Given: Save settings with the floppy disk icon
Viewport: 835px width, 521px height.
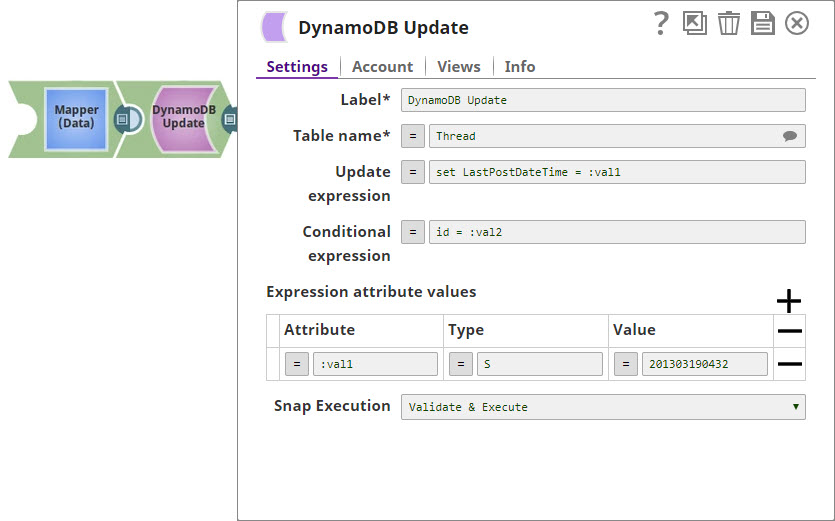Looking at the screenshot, I should [x=763, y=23].
